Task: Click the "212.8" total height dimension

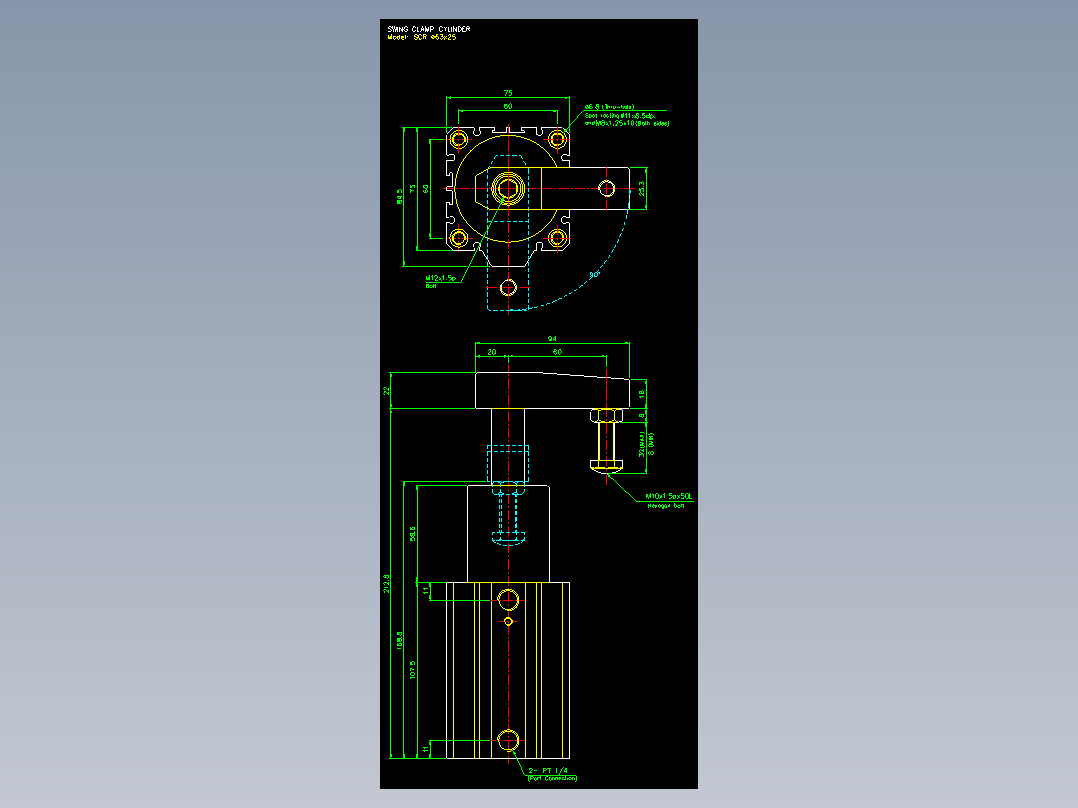Action: tap(386, 583)
